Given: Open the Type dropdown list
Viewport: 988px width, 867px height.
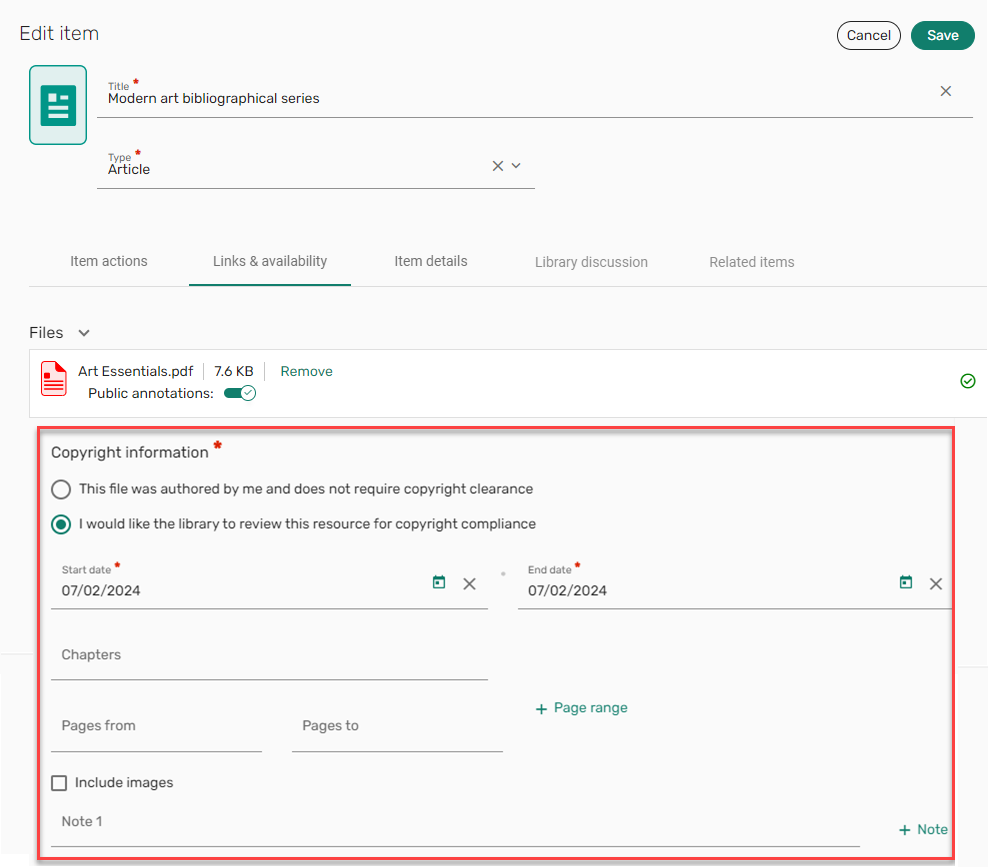Looking at the screenshot, I should coord(516,166).
